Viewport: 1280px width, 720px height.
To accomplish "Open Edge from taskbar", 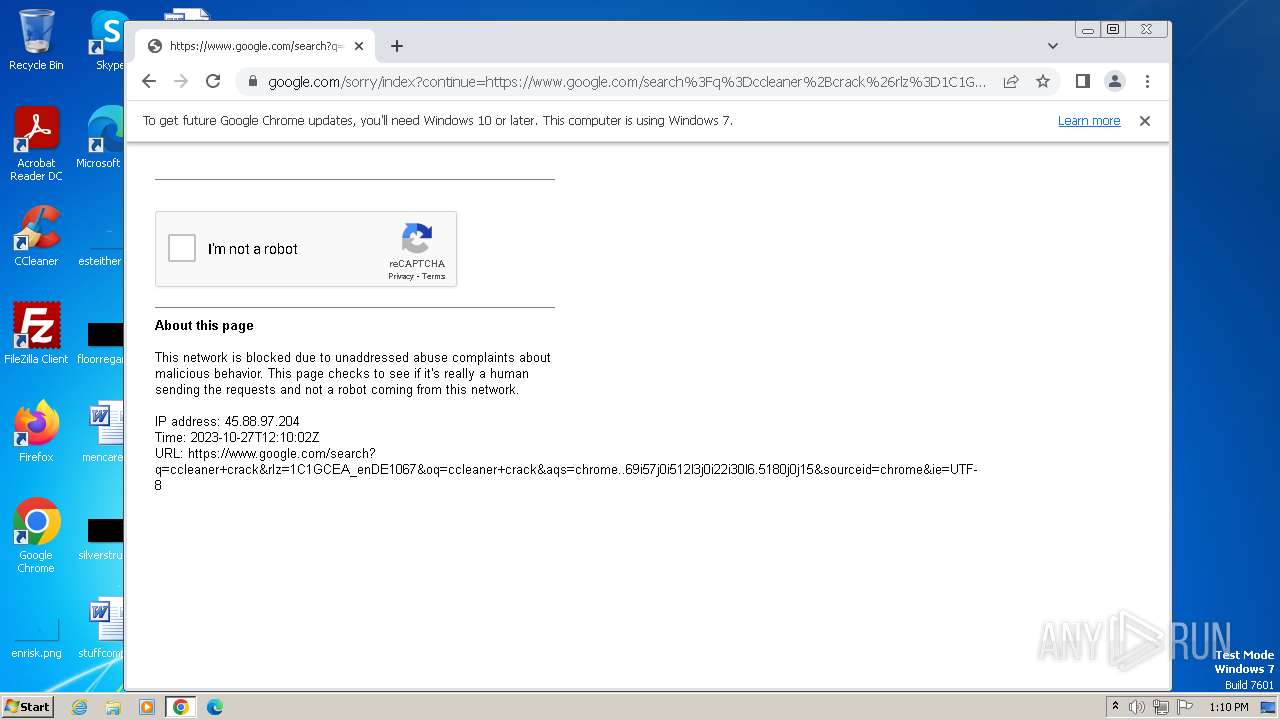I will coord(214,707).
